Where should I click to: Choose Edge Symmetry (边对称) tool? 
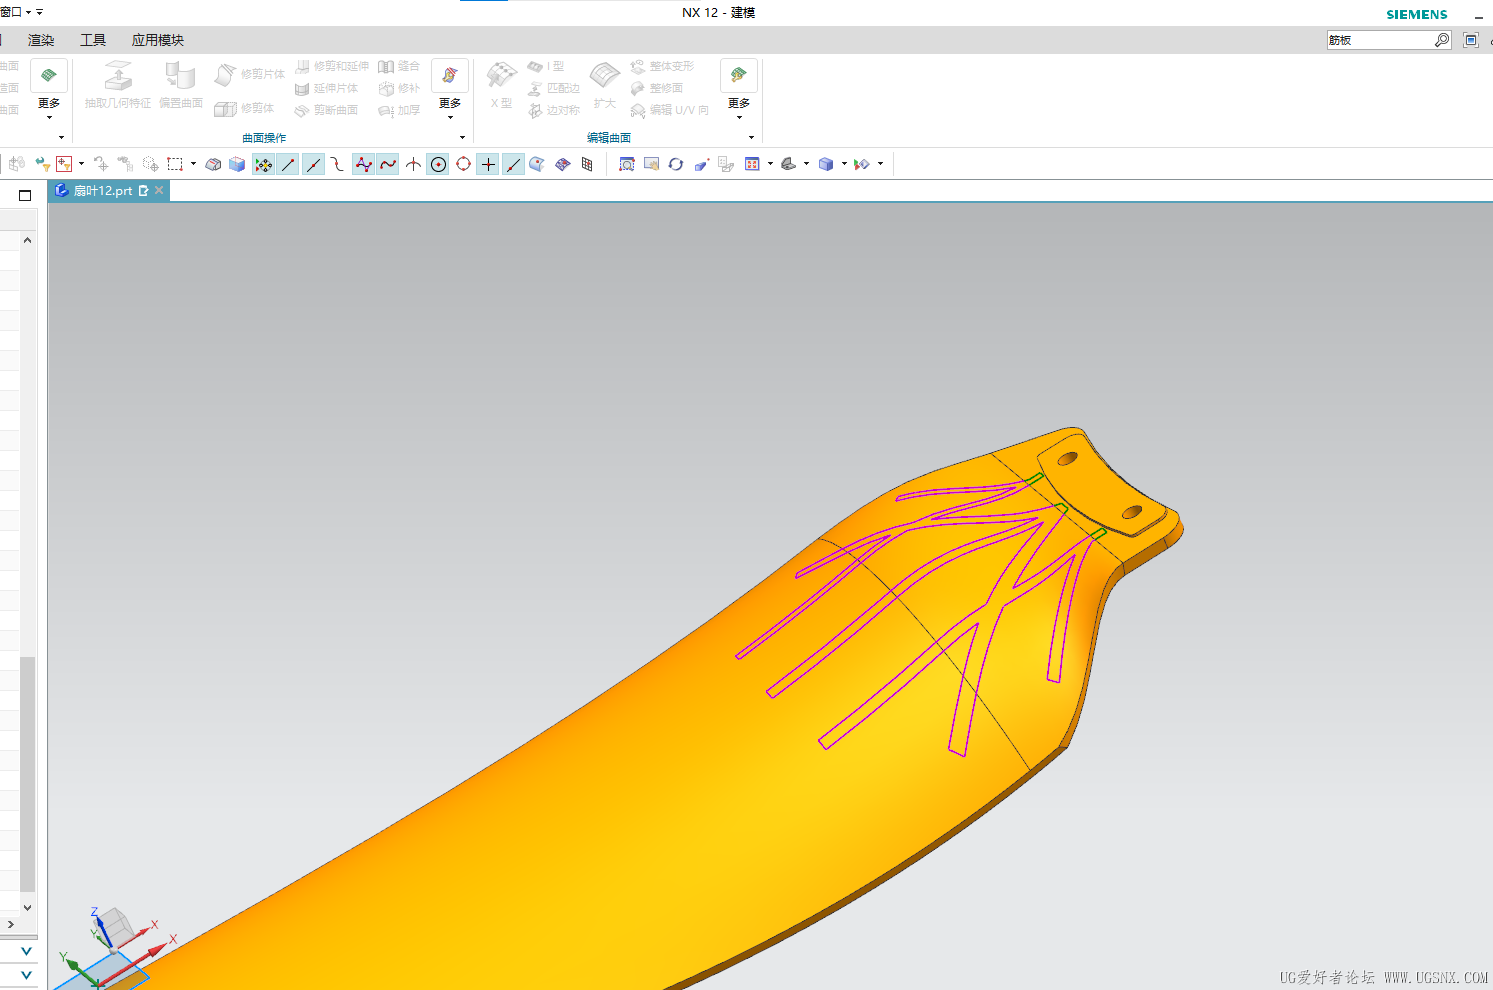point(554,110)
